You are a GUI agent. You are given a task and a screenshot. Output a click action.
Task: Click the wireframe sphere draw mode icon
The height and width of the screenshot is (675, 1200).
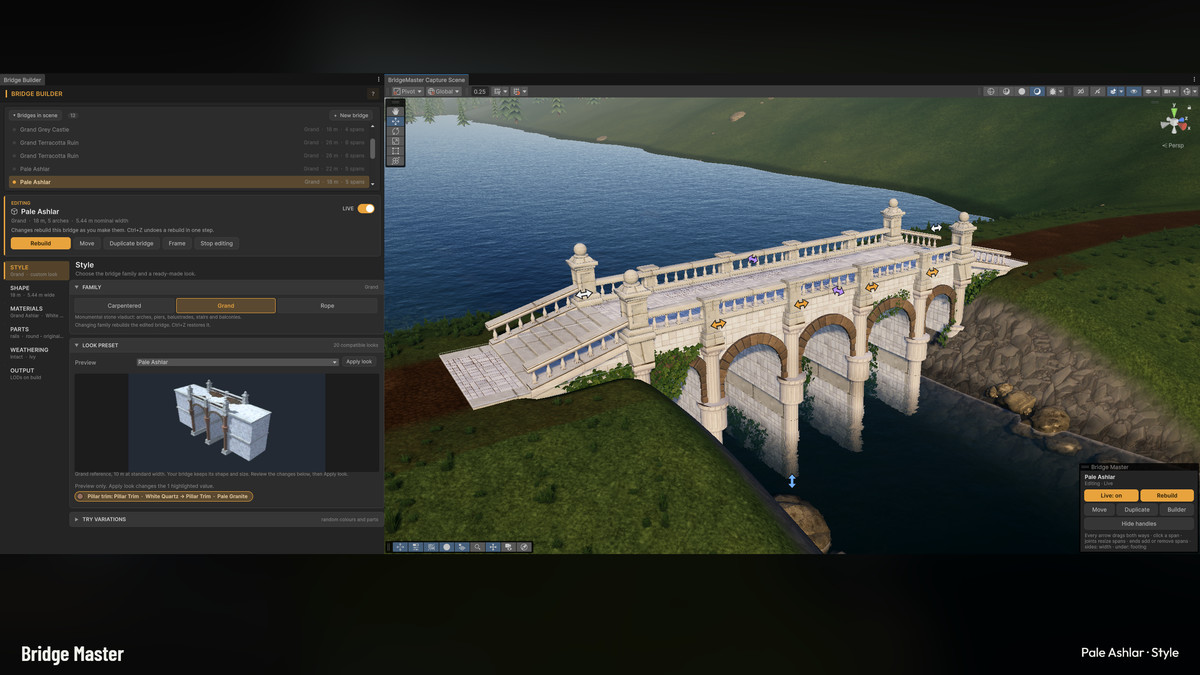991,91
